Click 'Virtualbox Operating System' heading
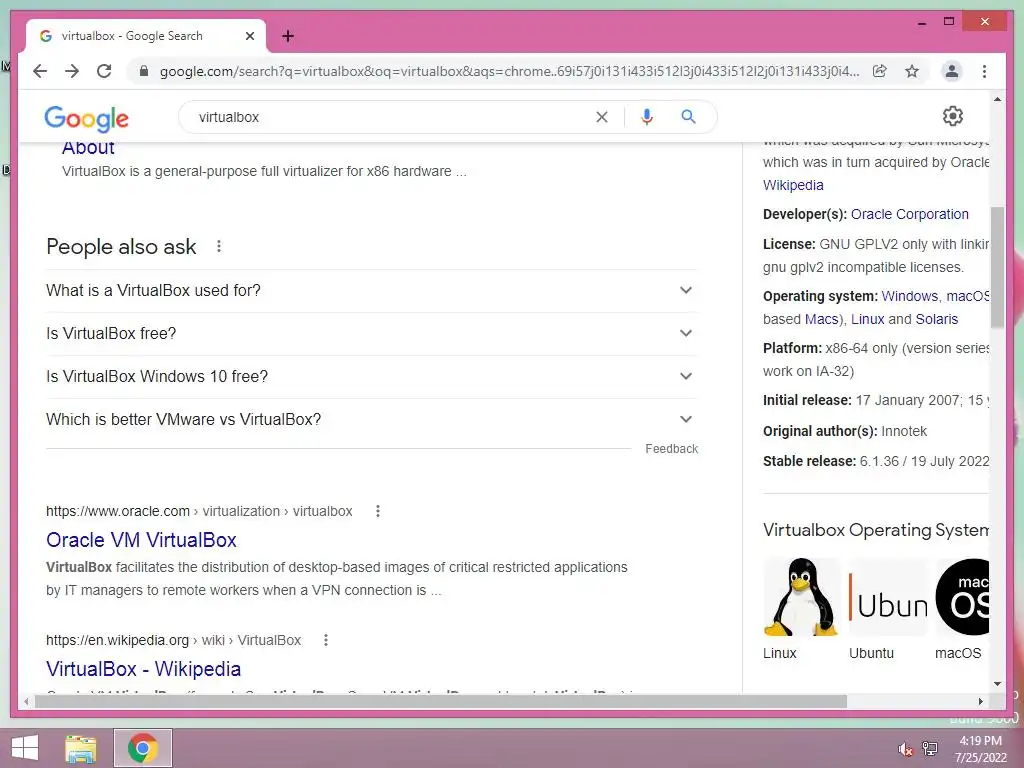 click(x=876, y=530)
